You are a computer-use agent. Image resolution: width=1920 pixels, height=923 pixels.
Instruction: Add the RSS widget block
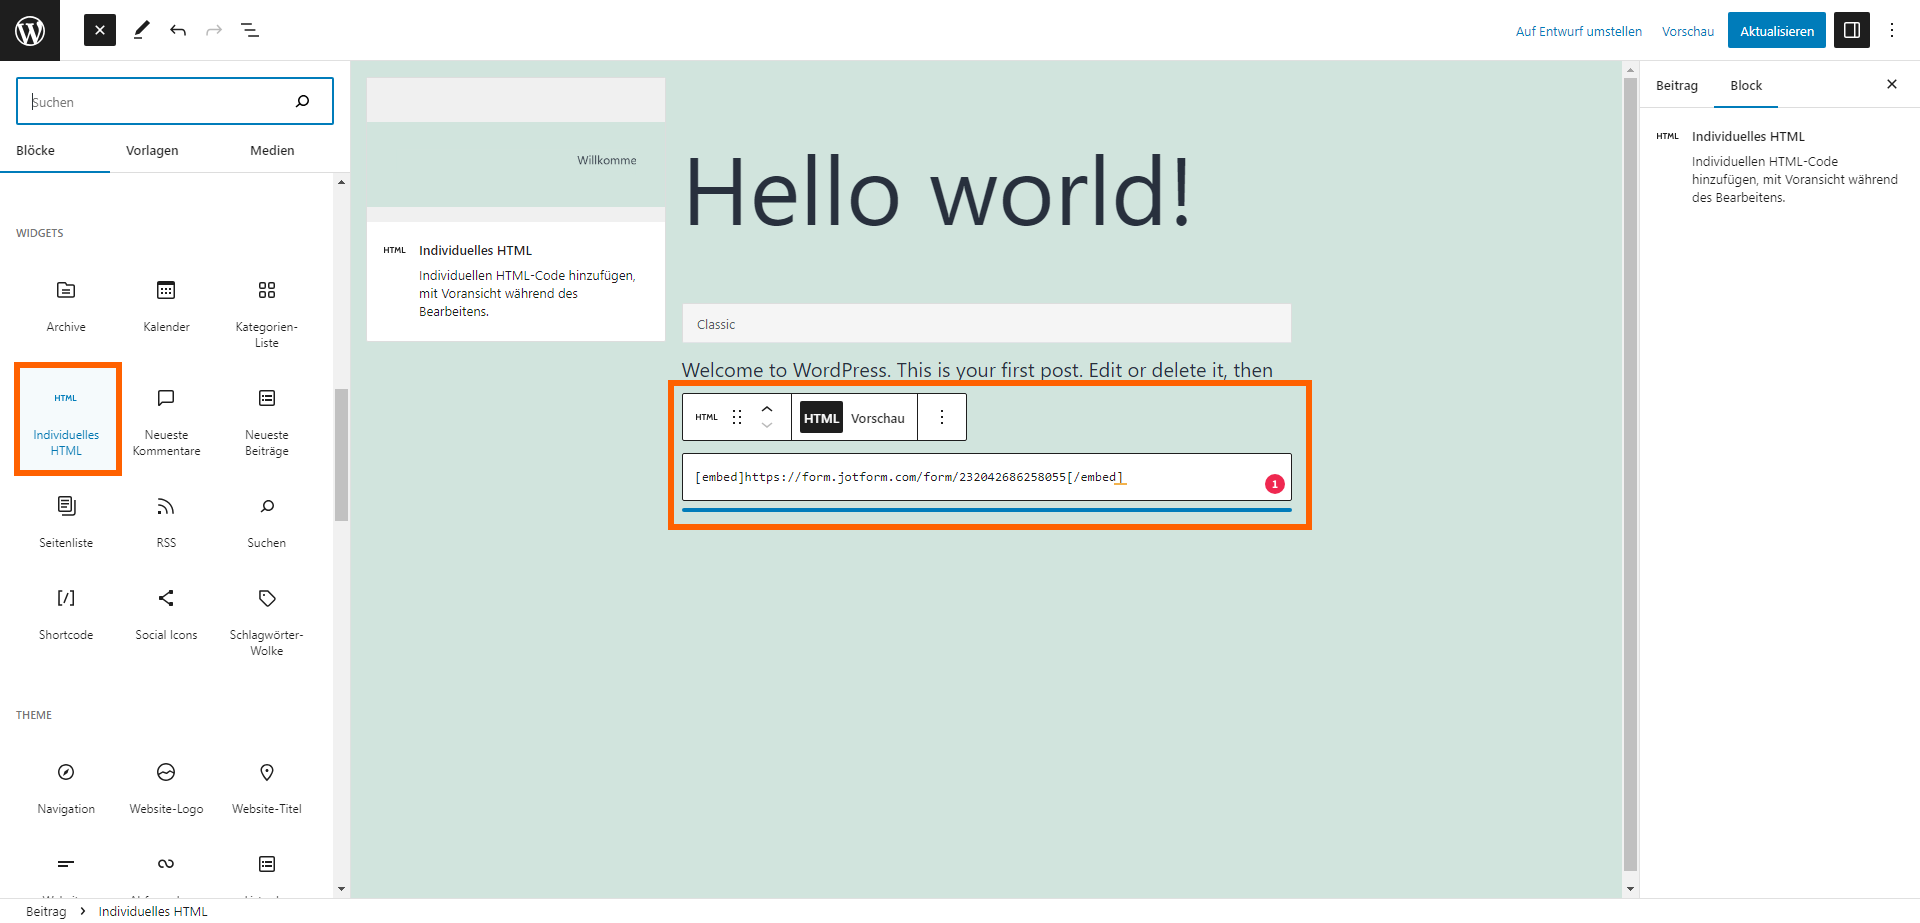tap(166, 520)
